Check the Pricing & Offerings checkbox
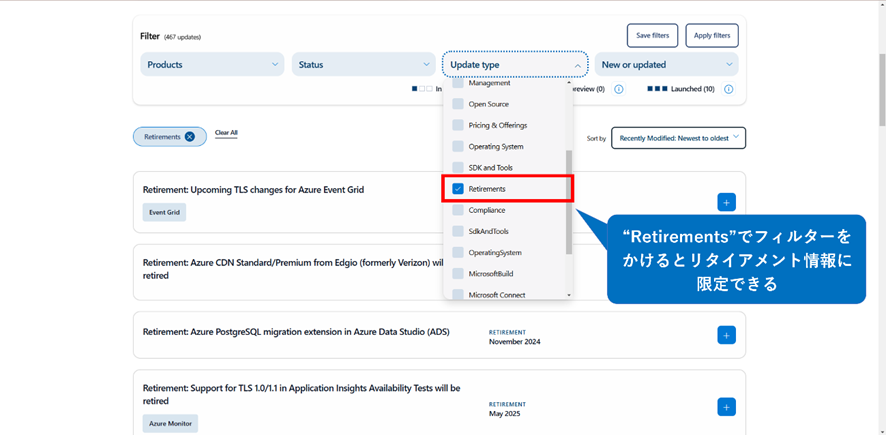This screenshot has height=435, width=886. 458,125
